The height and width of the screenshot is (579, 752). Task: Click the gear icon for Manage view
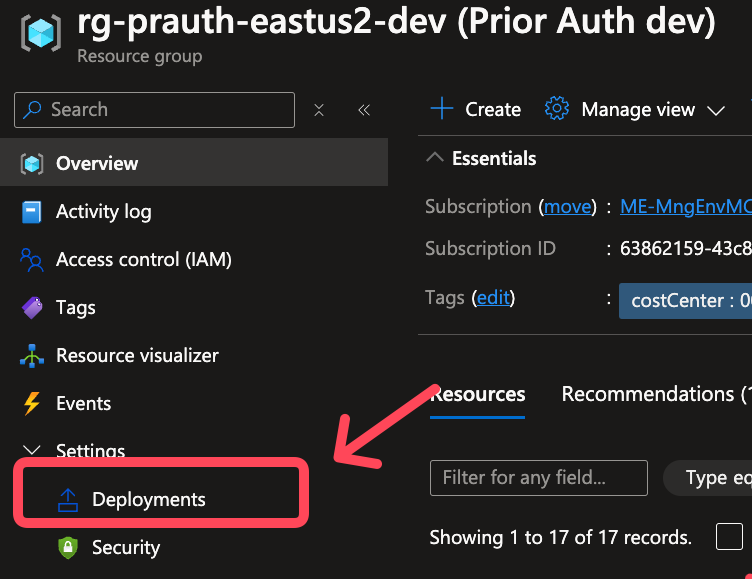557,108
